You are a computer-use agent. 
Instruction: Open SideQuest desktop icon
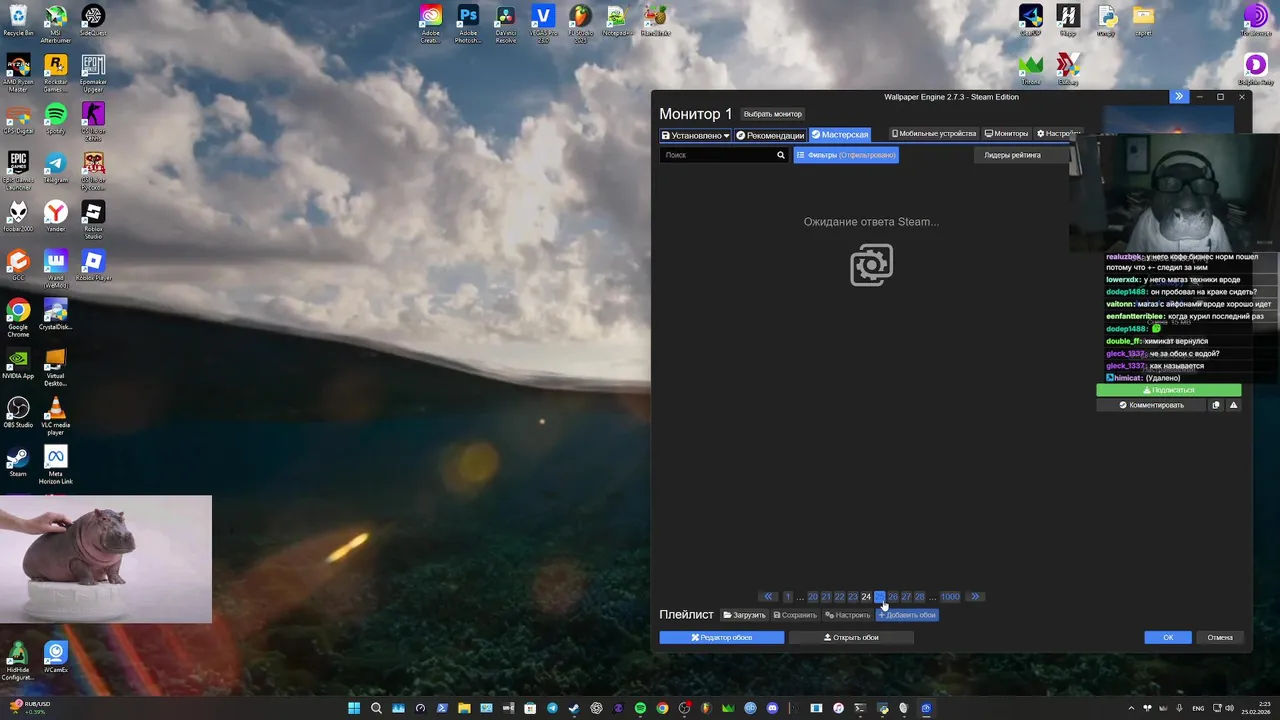coord(93,20)
